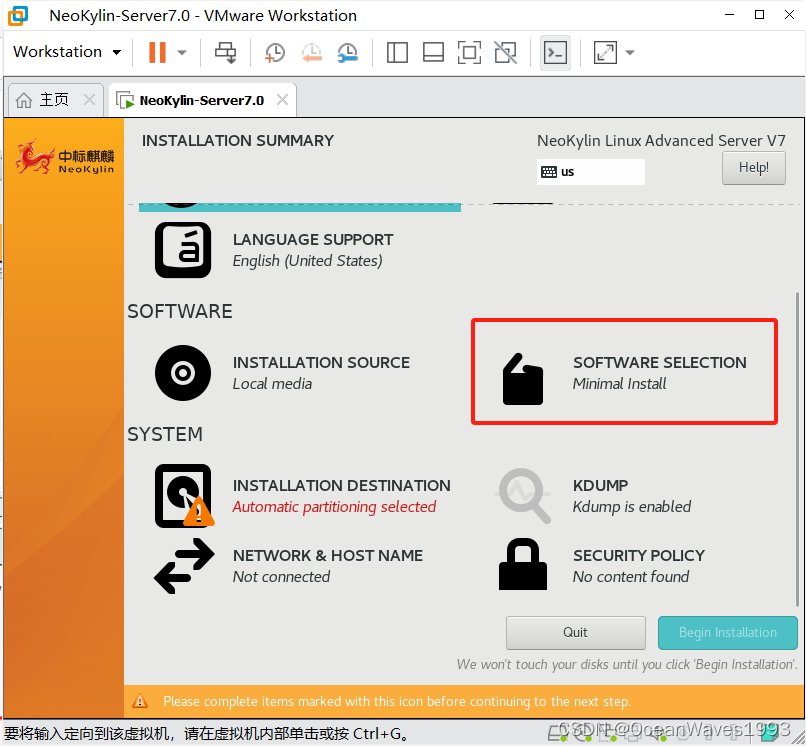Image resolution: width=806 pixels, height=746 pixels.
Task: Open NETWORK & HOST NAME settings
Action: coord(328,566)
